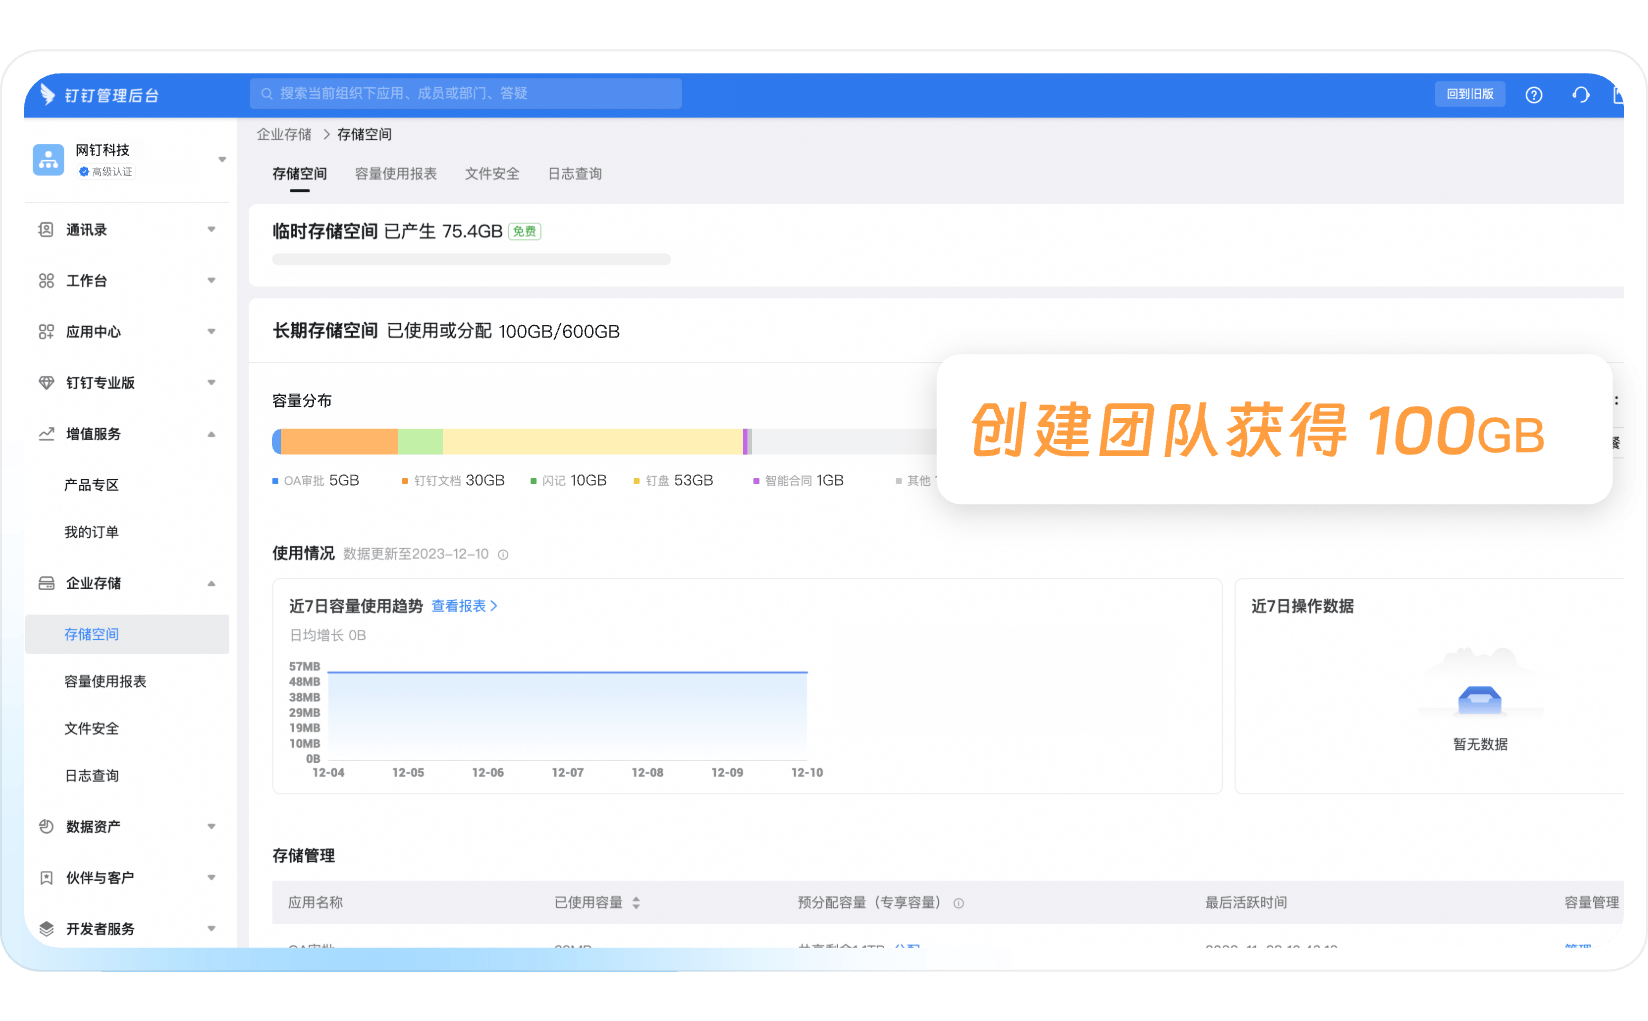Open 容量使用报表 sidebar item
Image resolution: width=1648 pixels, height=1021 pixels.
tap(105, 681)
